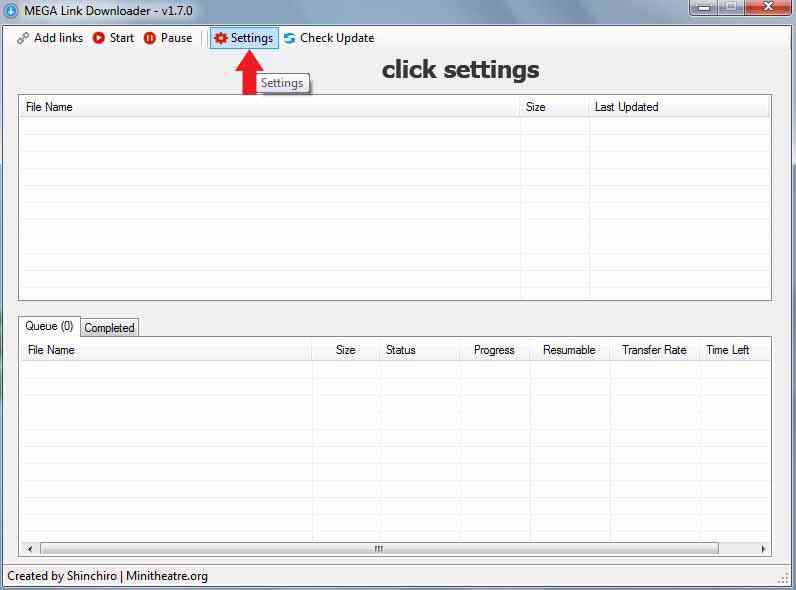This screenshot has height=590, width=796.
Task: Click the window resize grip corner
Action: click(x=784, y=578)
